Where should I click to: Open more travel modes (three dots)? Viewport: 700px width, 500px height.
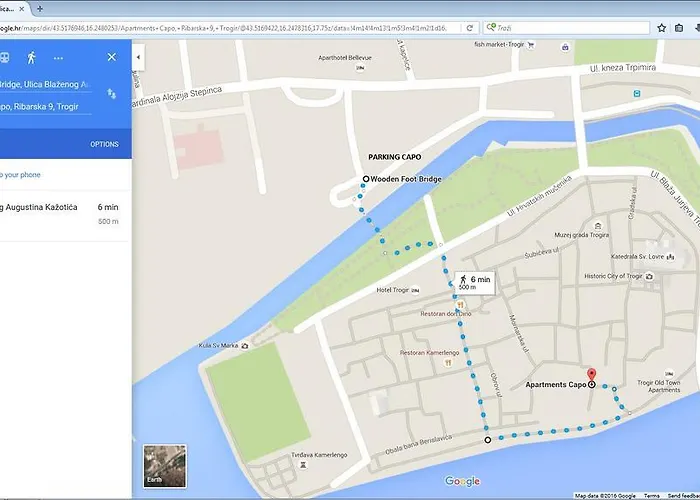click(59, 57)
